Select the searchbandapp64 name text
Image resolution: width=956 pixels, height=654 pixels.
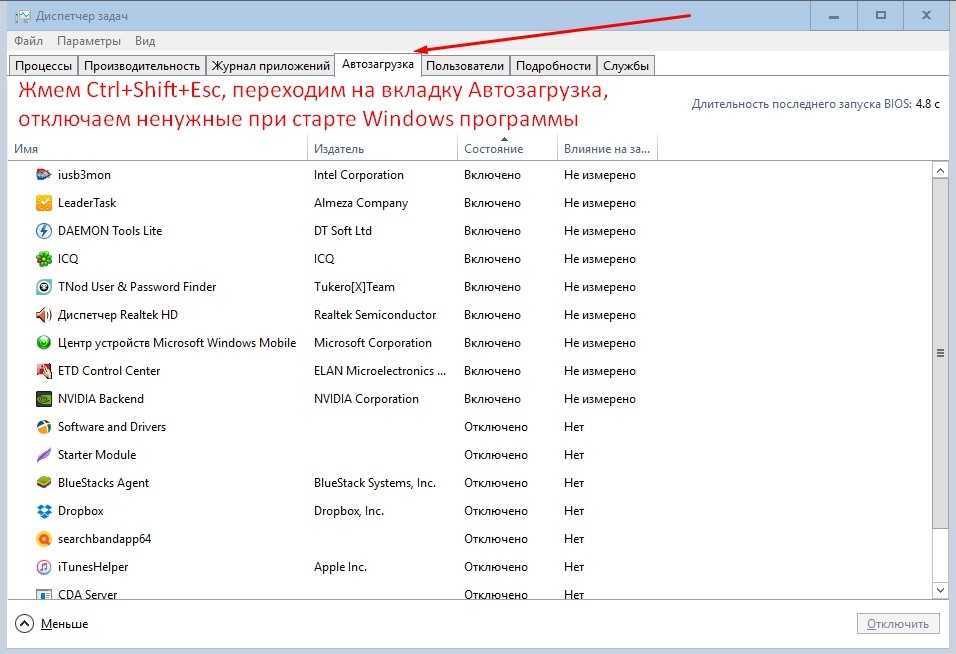point(104,539)
